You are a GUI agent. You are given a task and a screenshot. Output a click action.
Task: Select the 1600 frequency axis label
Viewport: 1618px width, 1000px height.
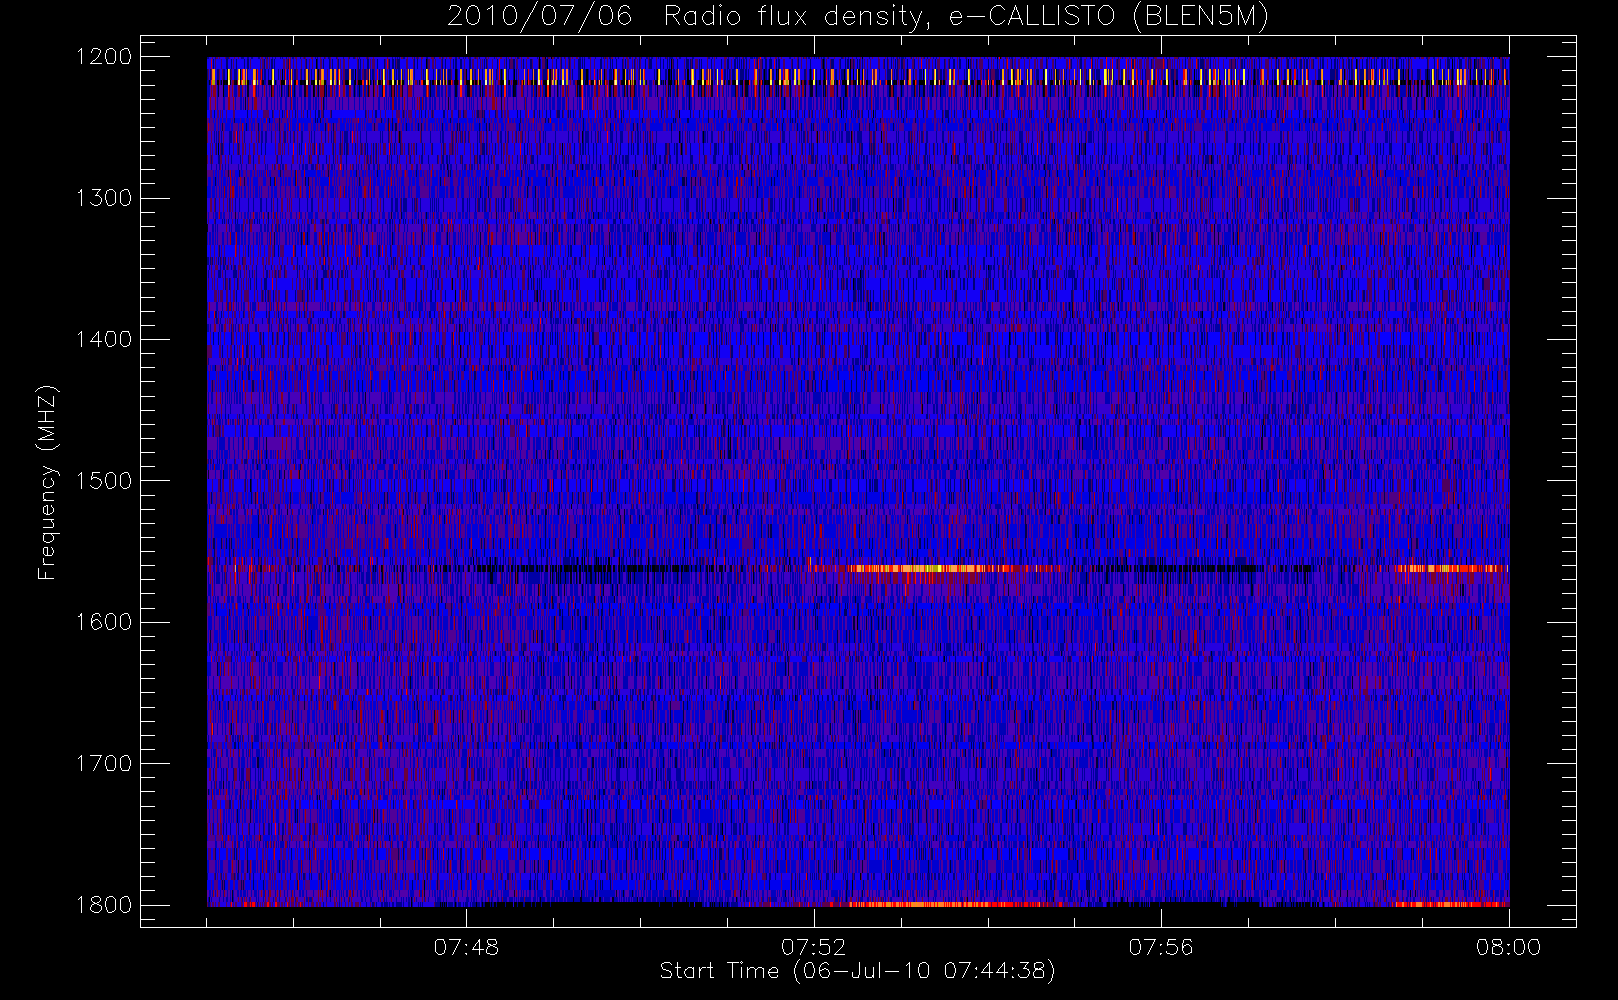105,622
